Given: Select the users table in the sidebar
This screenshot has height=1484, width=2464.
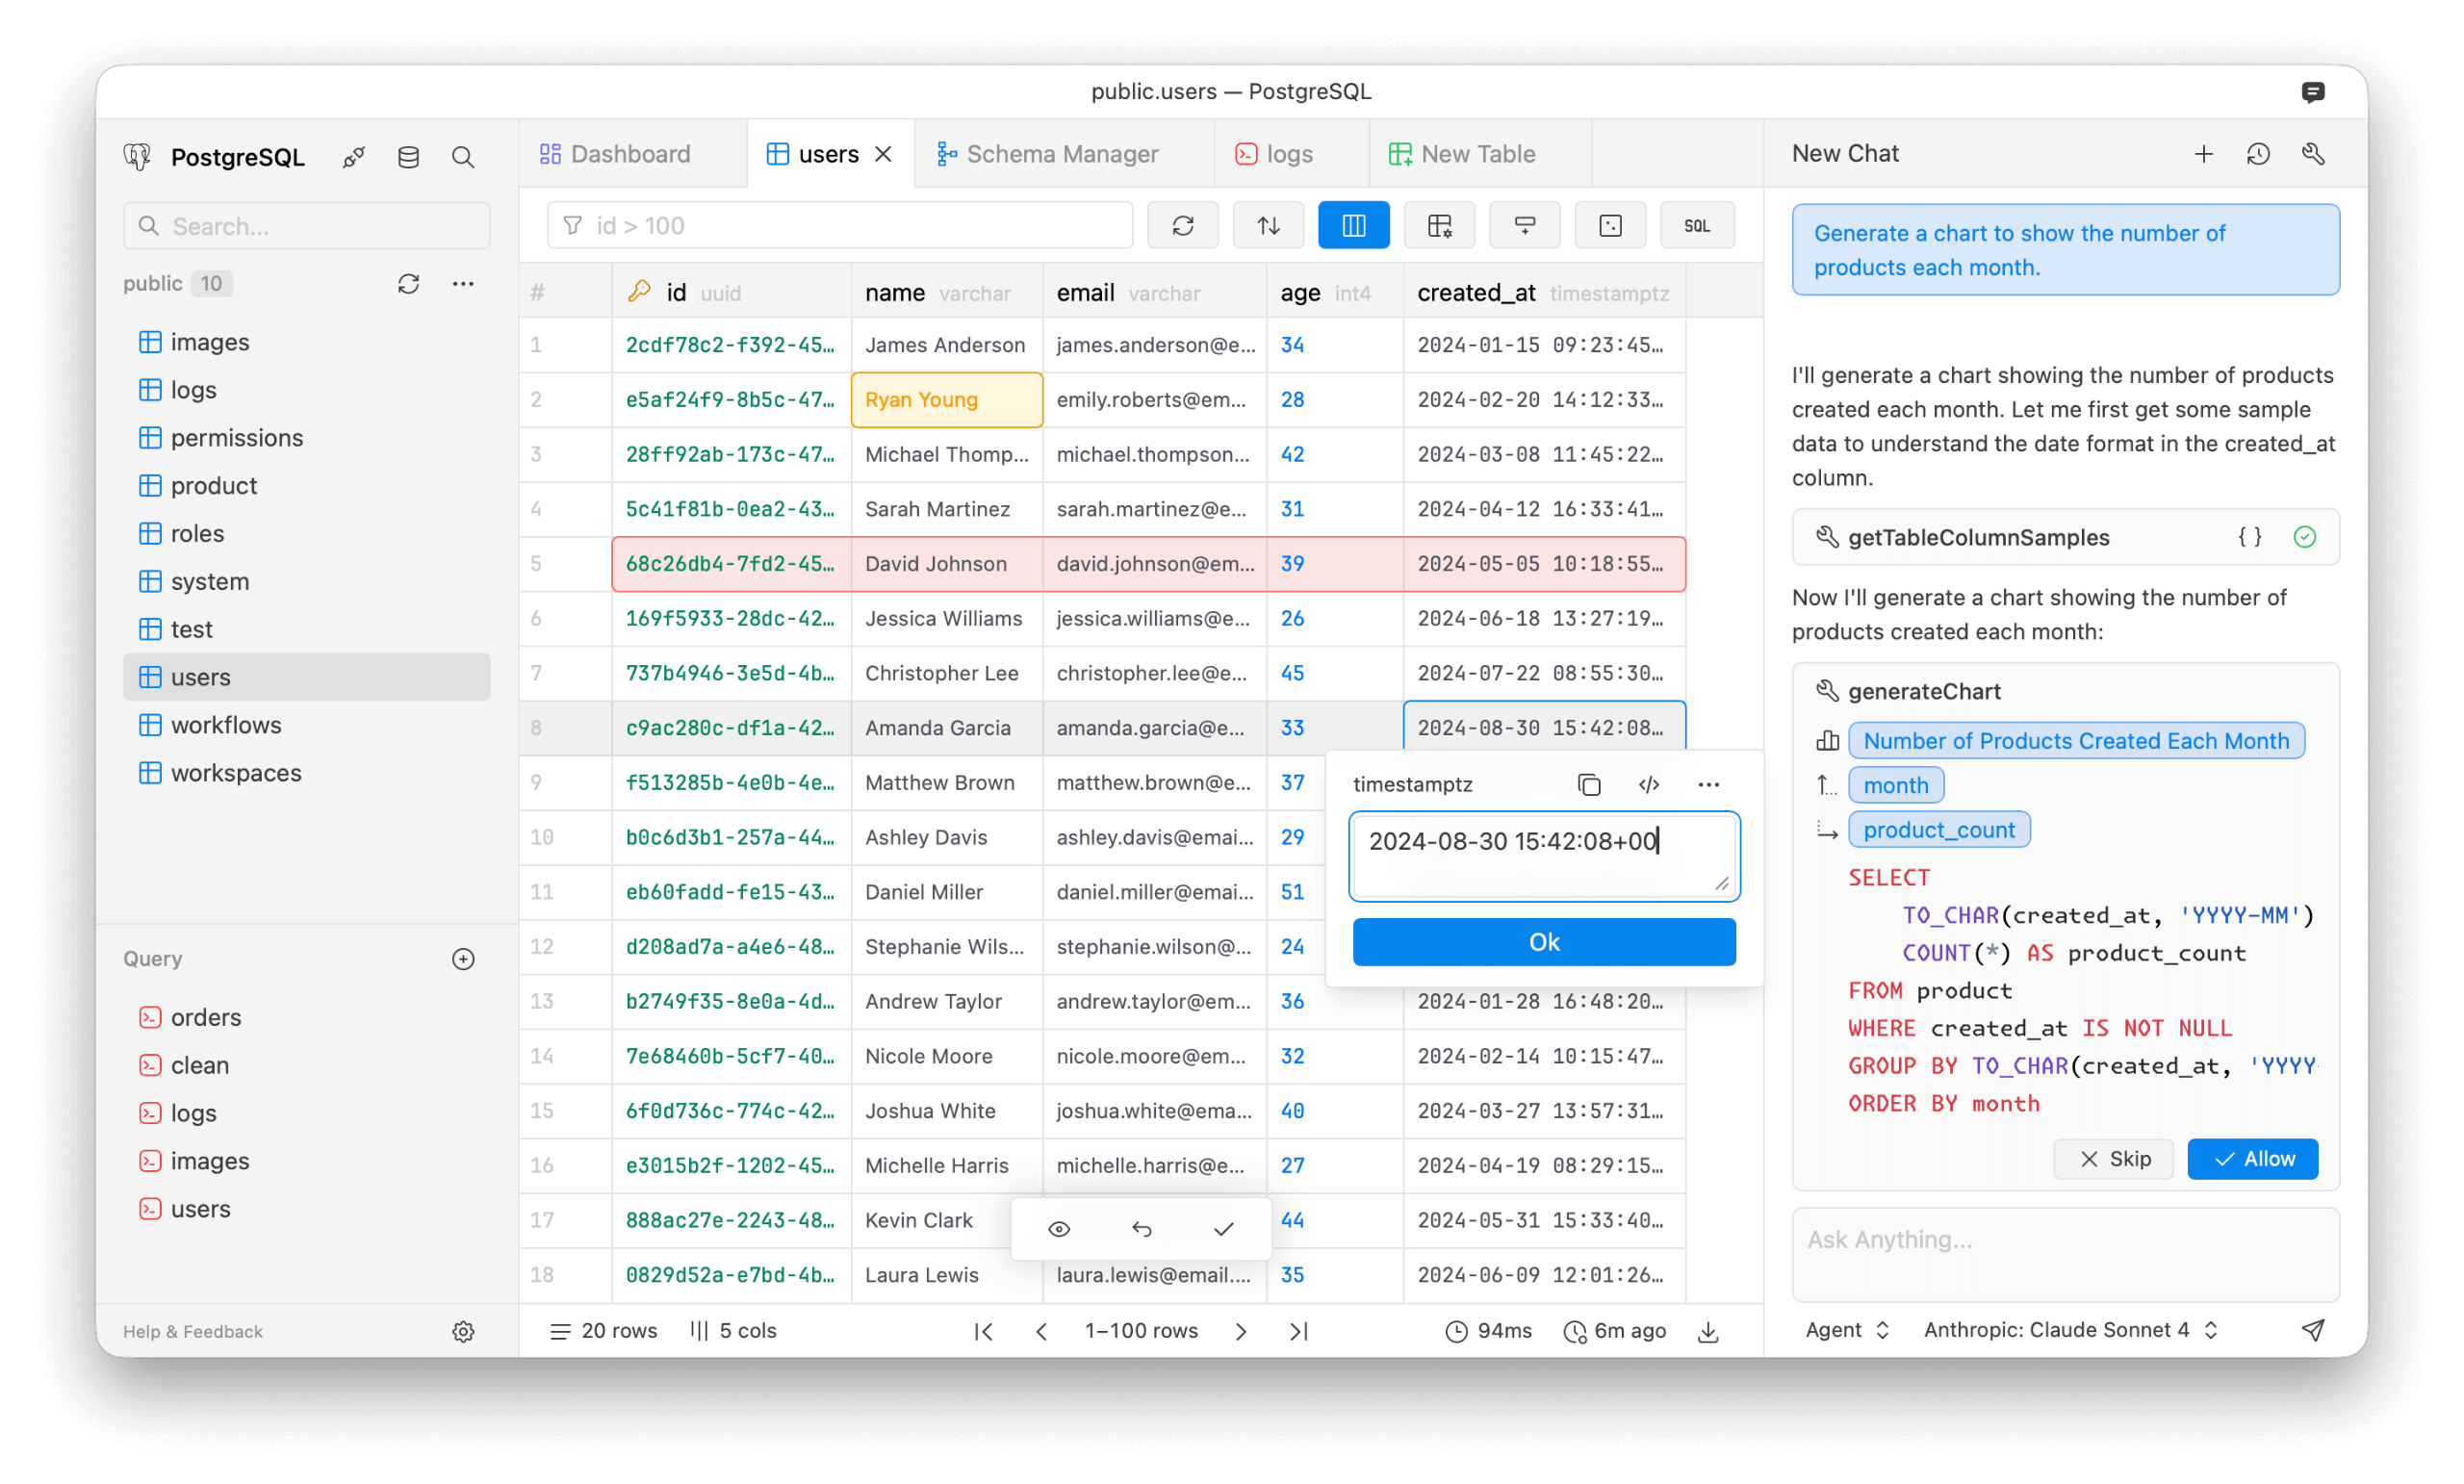Looking at the screenshot, I should tap(200, 676).
